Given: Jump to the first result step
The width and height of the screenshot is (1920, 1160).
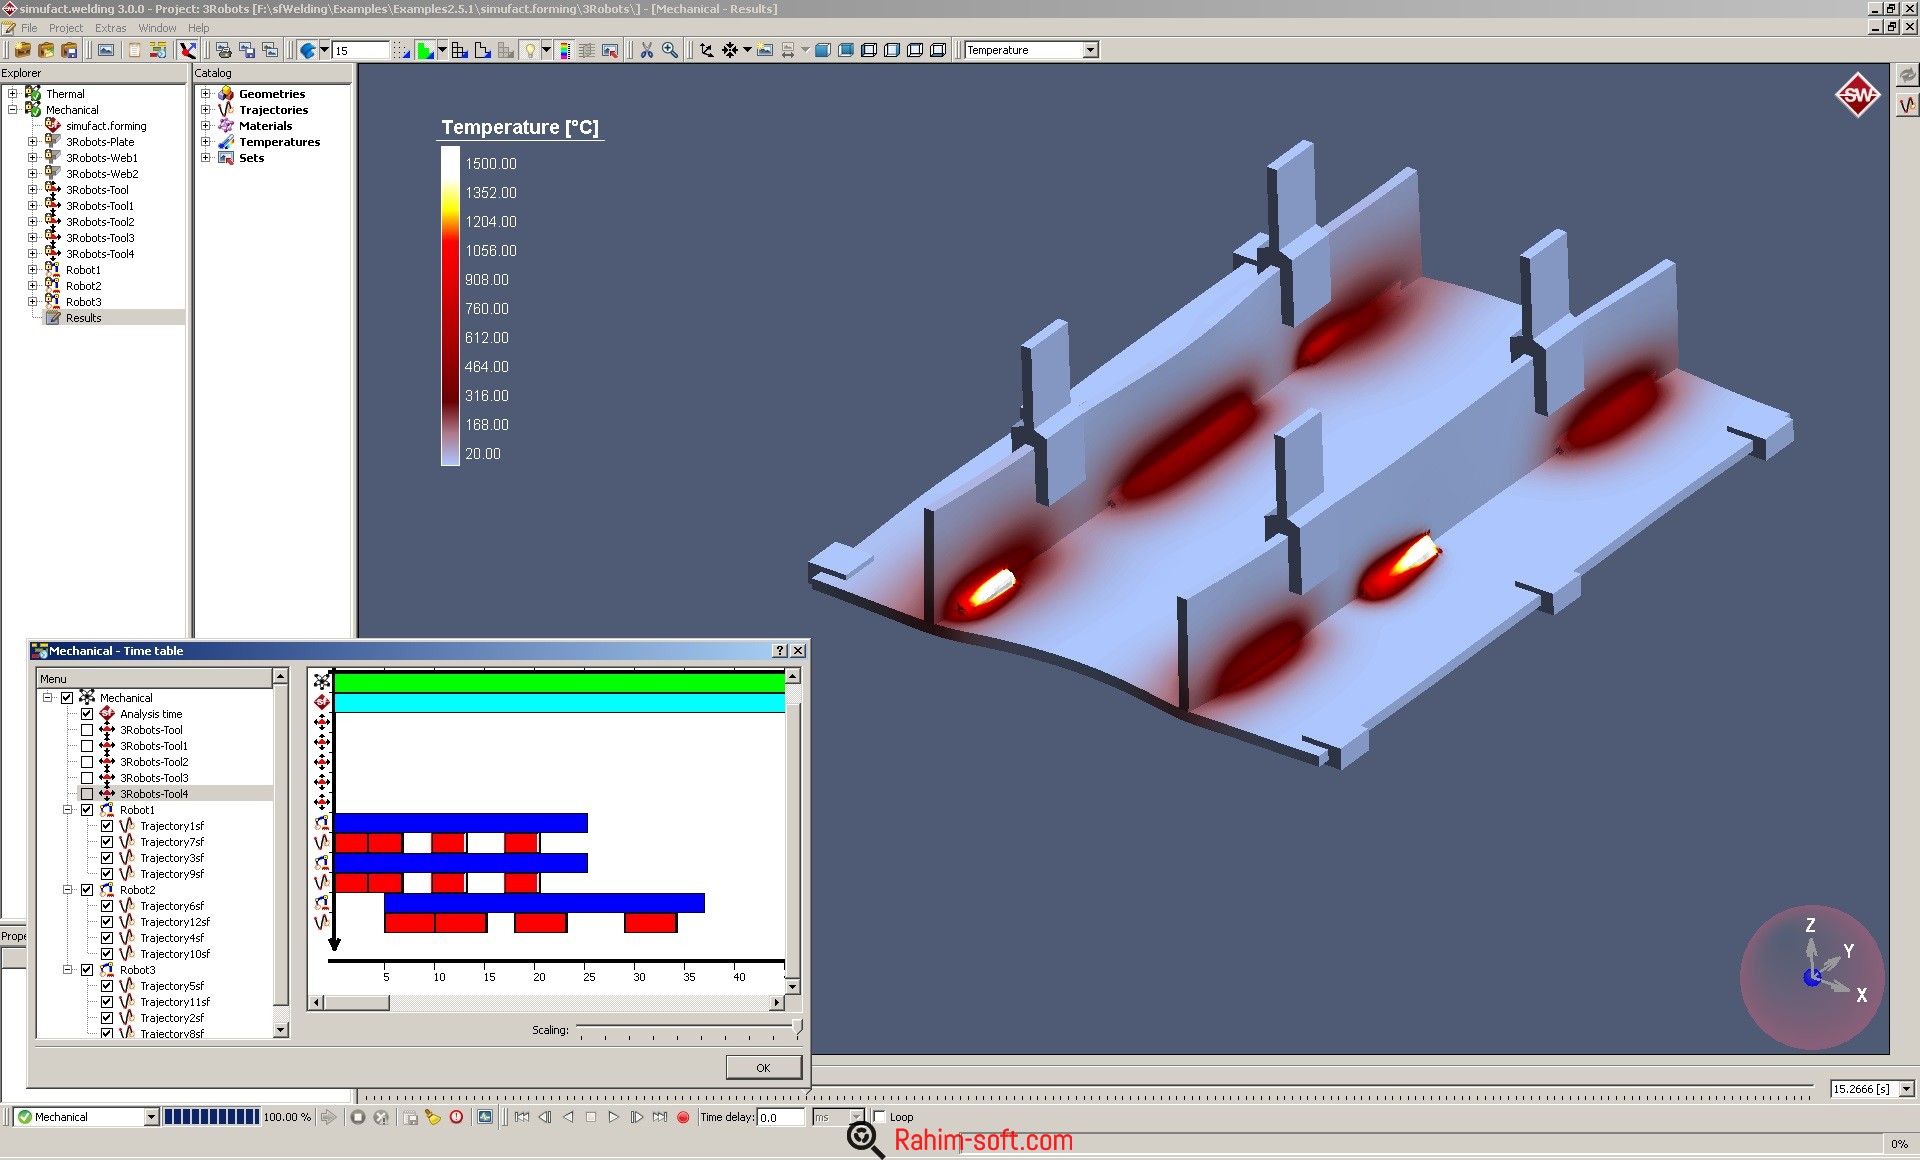Looking at the screenshot, I should click(522, 1117).
